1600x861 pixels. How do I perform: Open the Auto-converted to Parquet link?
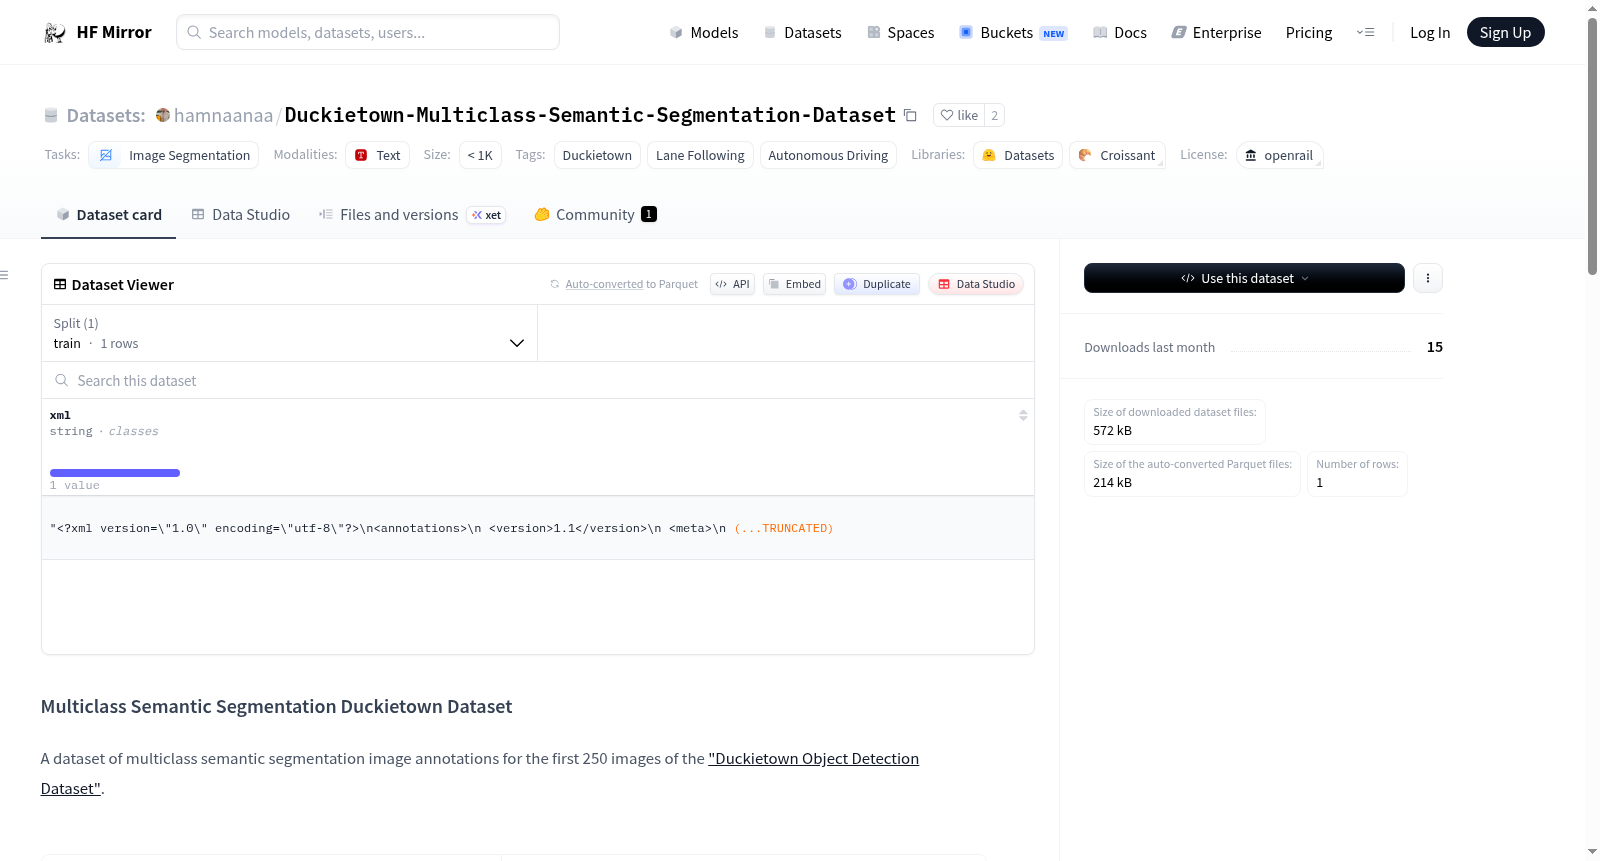coord(631,284)
